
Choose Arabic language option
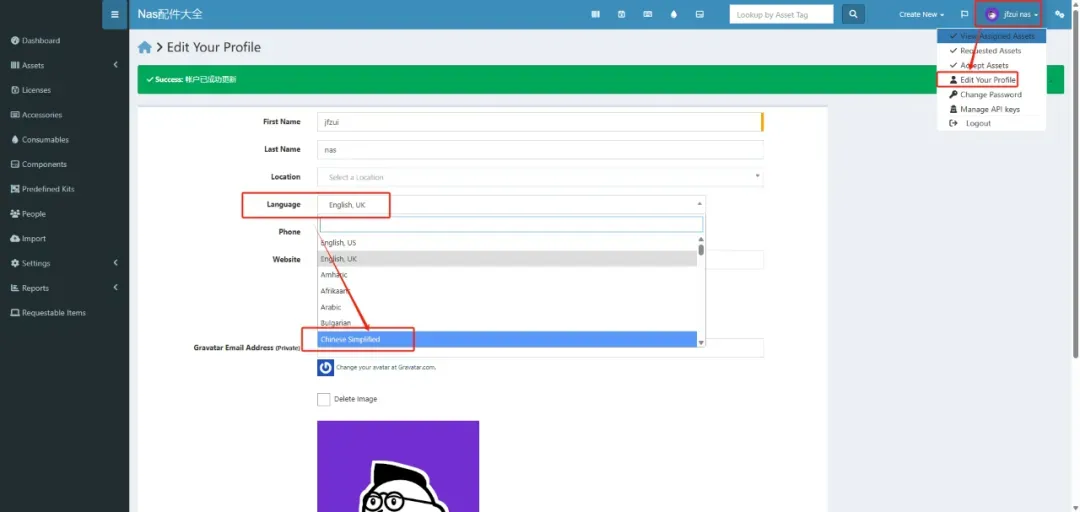click(508, 307)
